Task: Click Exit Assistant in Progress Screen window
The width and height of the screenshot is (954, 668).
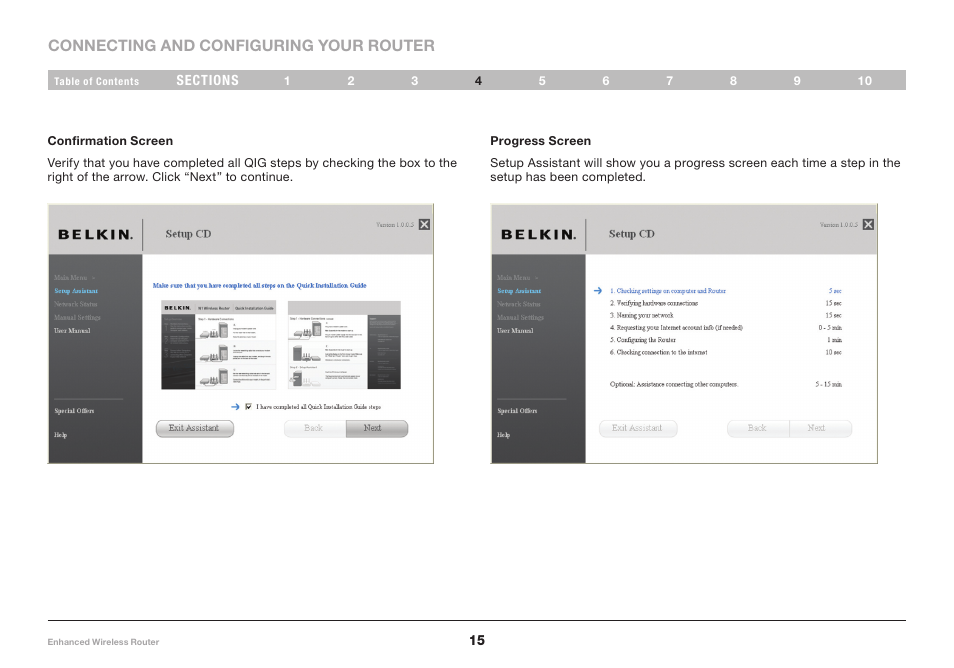Action: tap(638, 428)
